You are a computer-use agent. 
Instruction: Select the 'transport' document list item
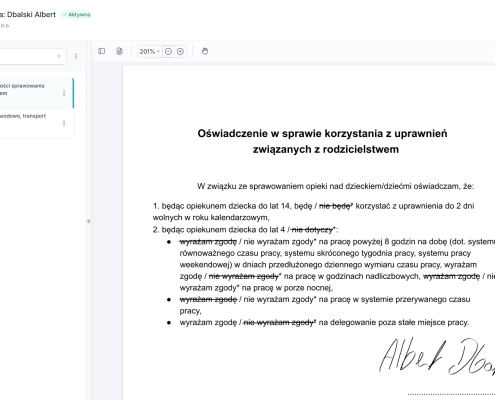pyautogui.click(x=36, y=123)
